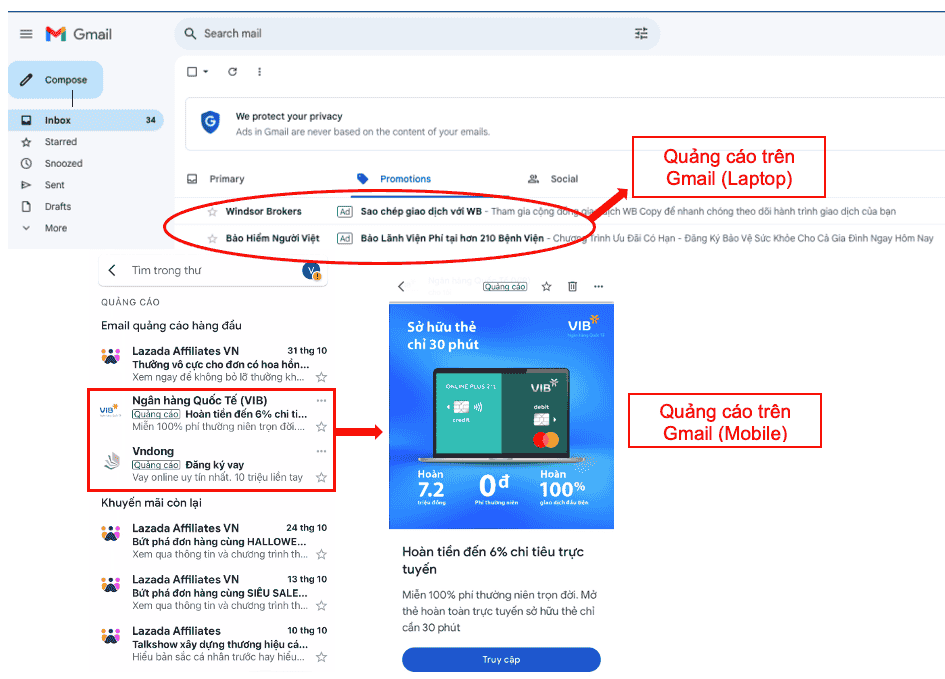Click the Vndong sender logo
The height and width of the screenshot is (679, 945).
point(112,462)
